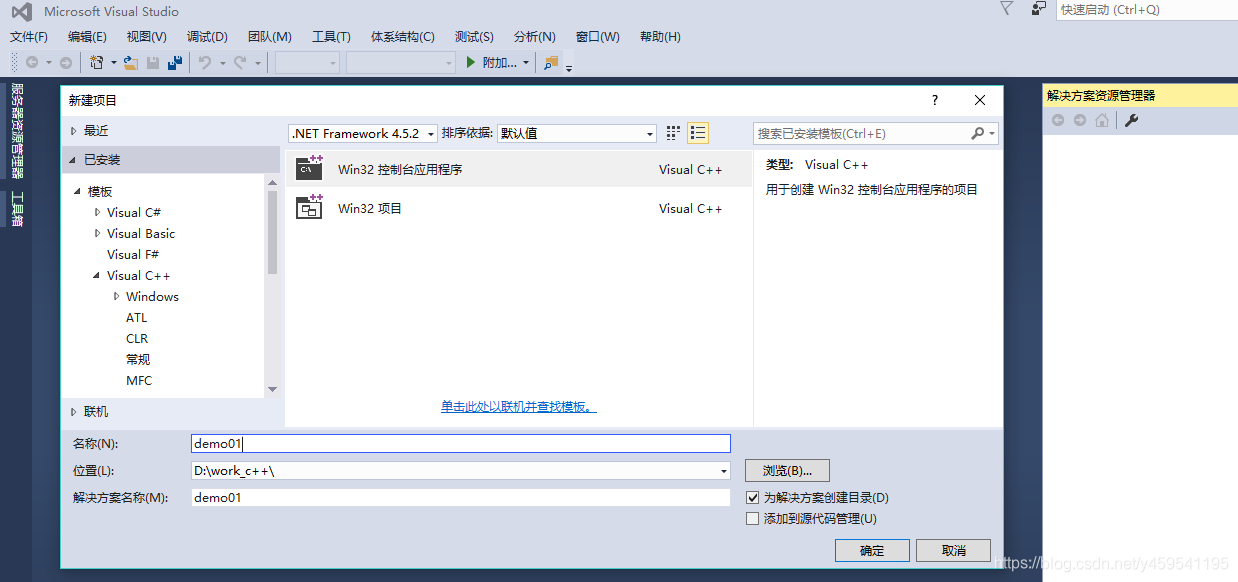Click the navigate forward toolbar arrow

click(66, 62)
